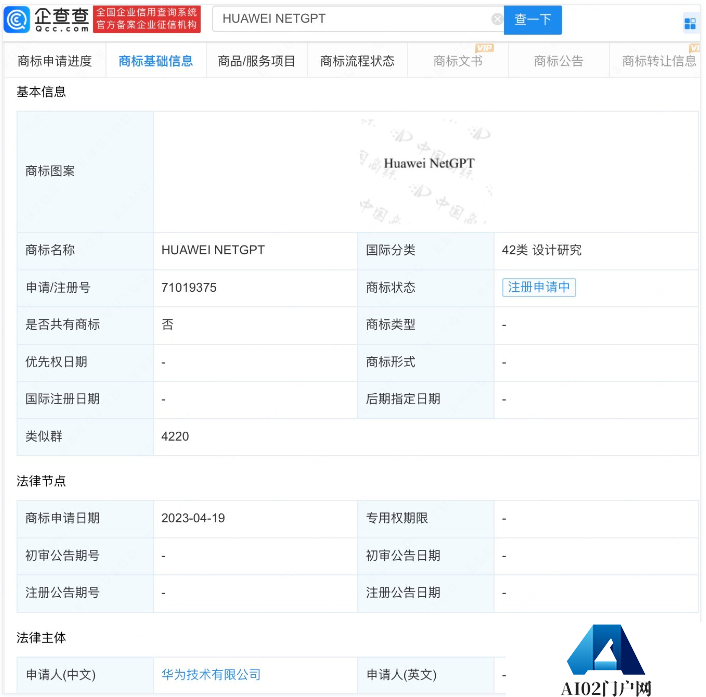Click the 国际注册日期 label cell
706x697 pixels.
pos(85,399)
